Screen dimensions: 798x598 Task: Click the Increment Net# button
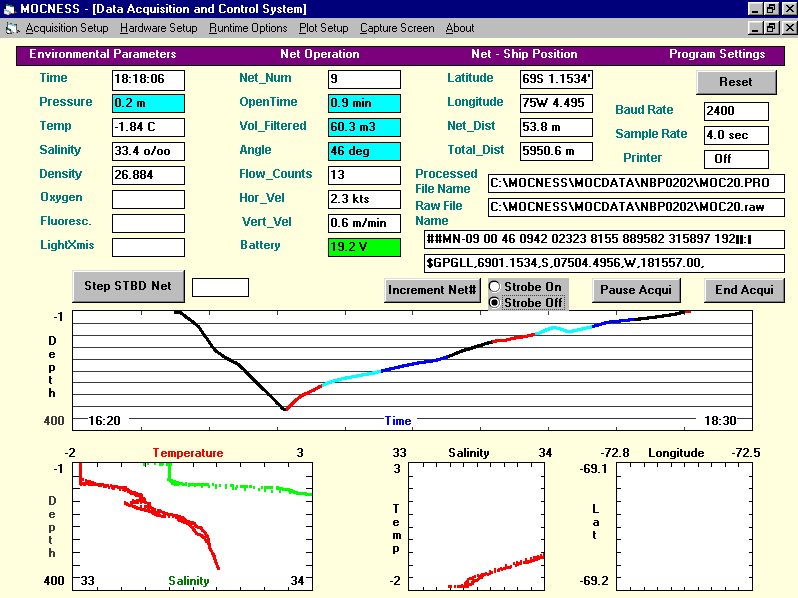click(432, 290)
